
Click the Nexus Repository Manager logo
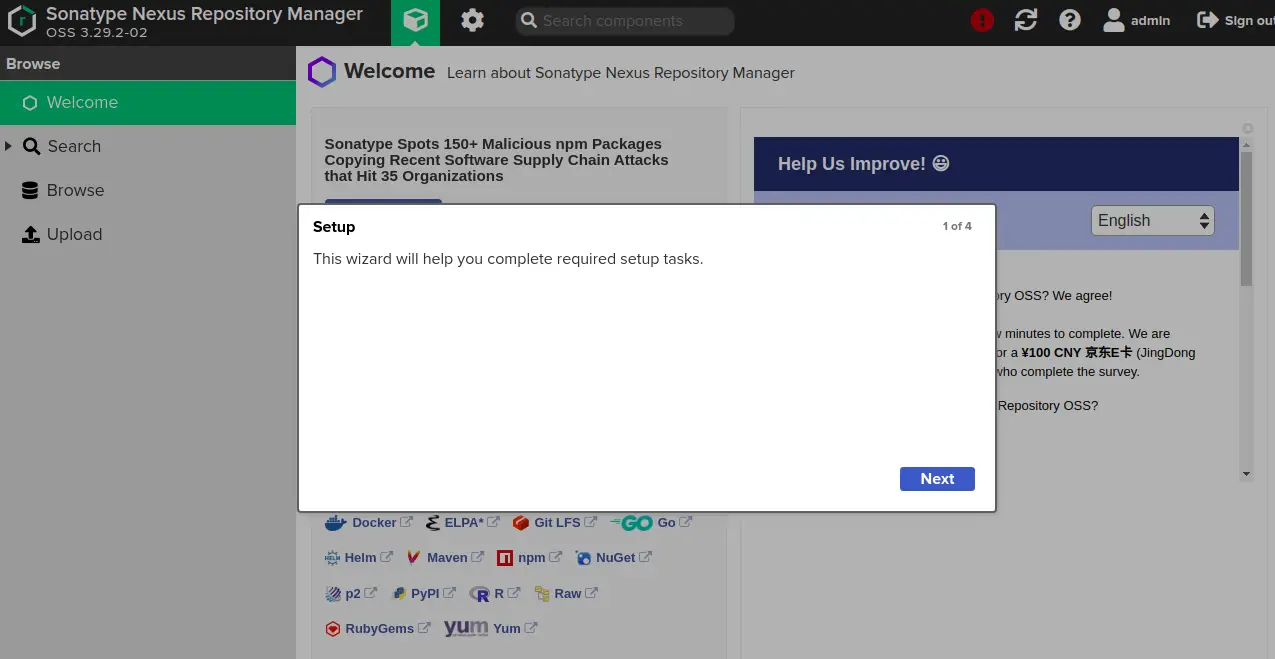click(22, 21)
